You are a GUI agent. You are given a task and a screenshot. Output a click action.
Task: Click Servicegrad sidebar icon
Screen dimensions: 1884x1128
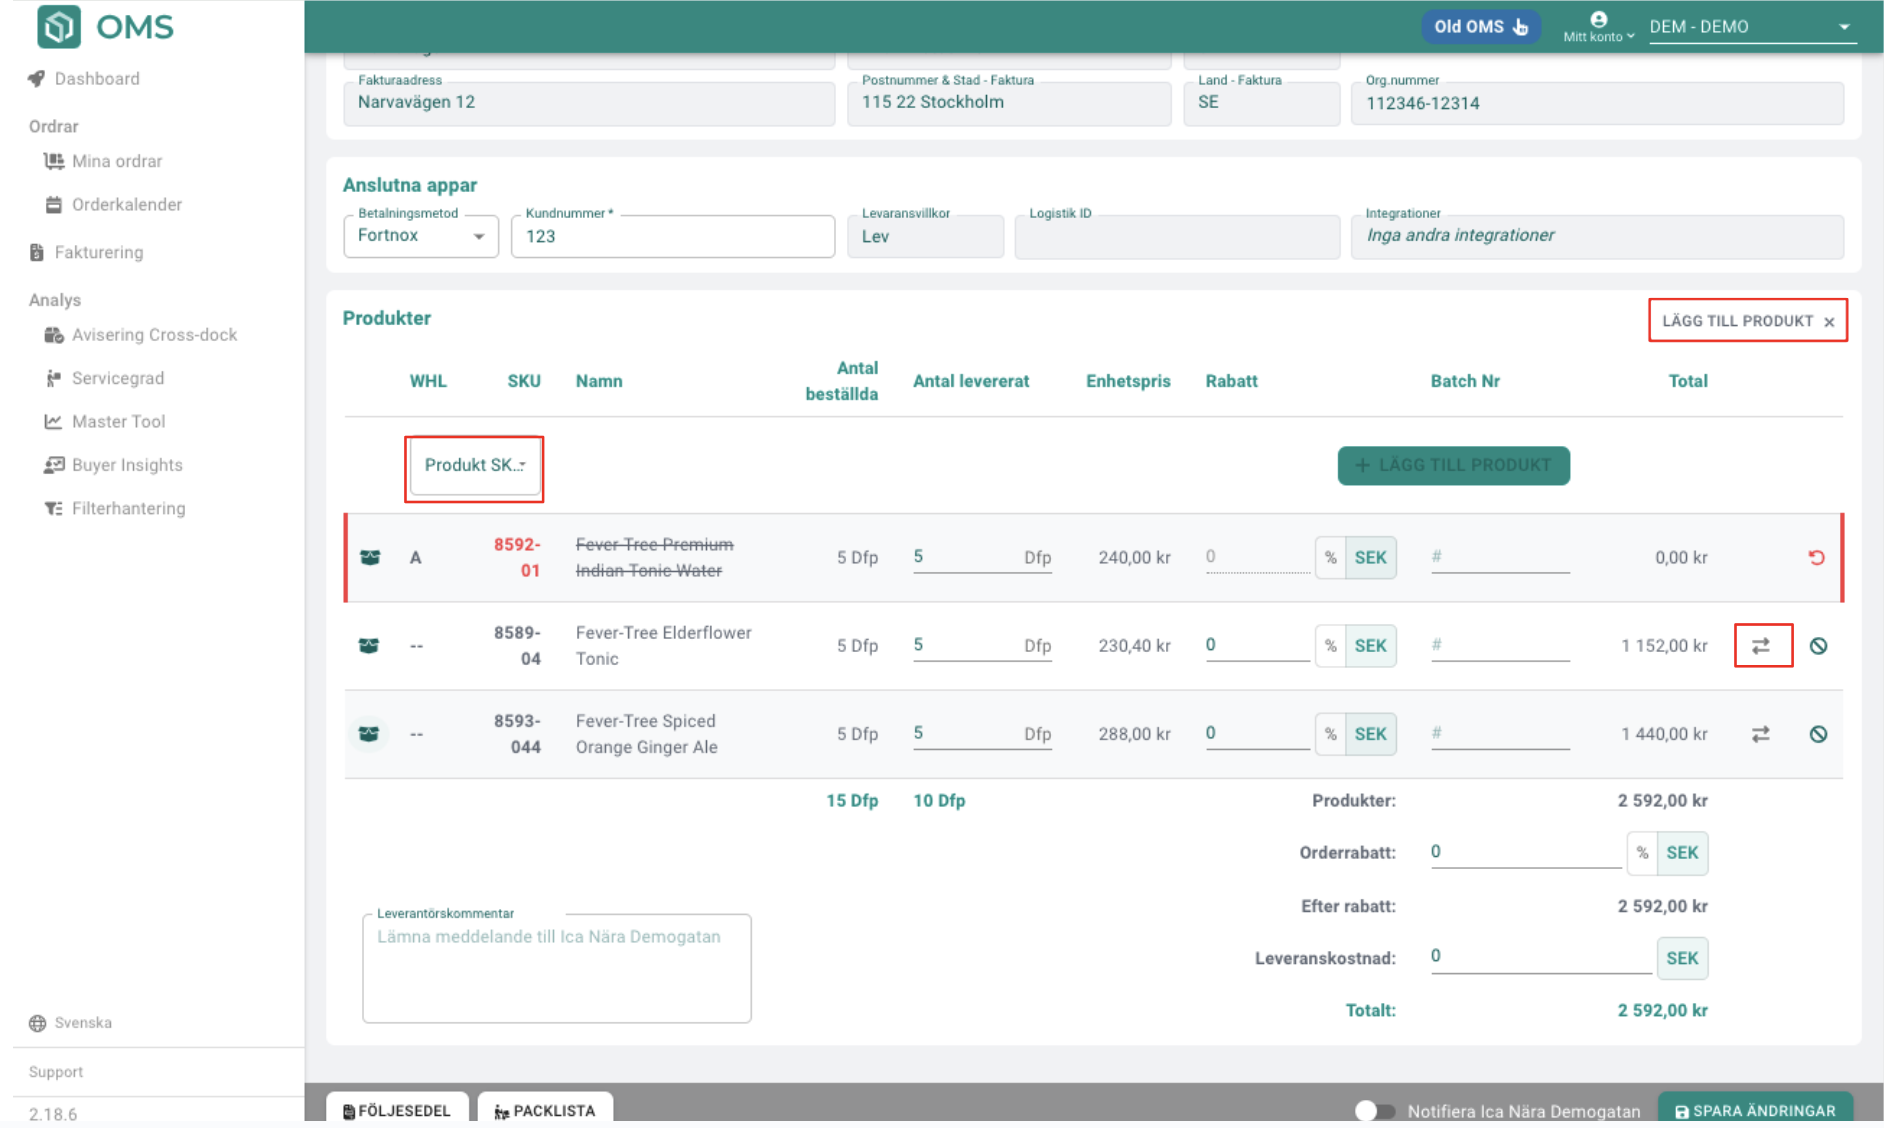pos(54,378)
